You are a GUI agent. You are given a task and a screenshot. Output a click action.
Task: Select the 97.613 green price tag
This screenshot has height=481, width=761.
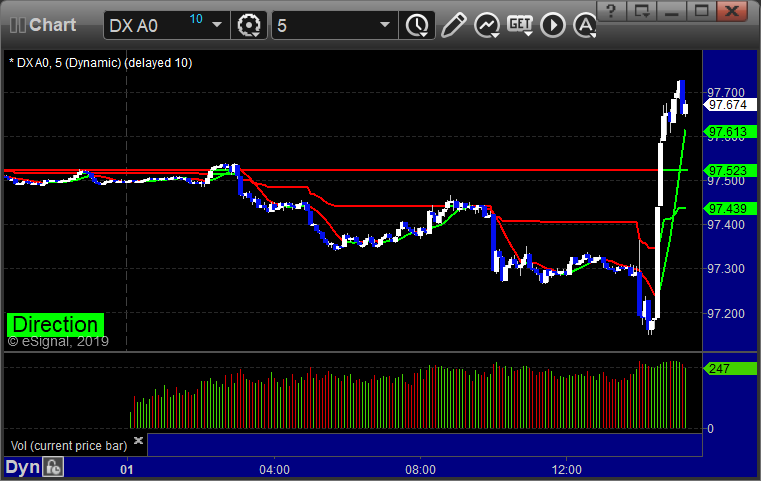click(729, 132)
